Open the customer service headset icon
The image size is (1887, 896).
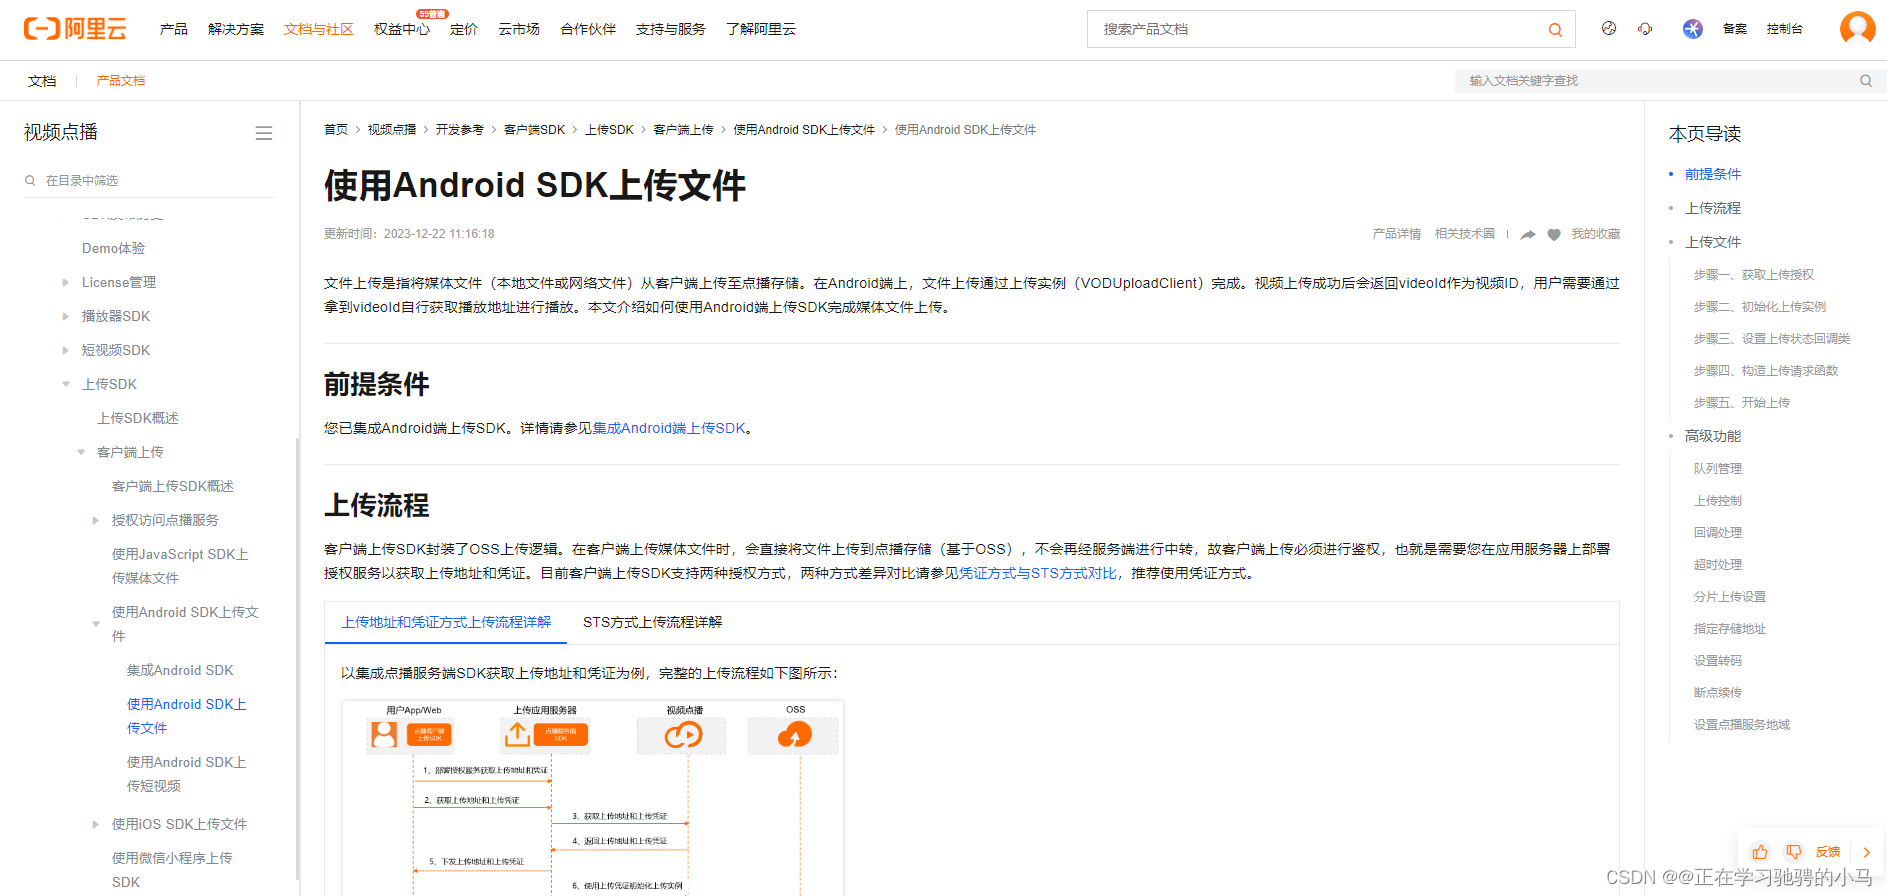pos(1645,29)
